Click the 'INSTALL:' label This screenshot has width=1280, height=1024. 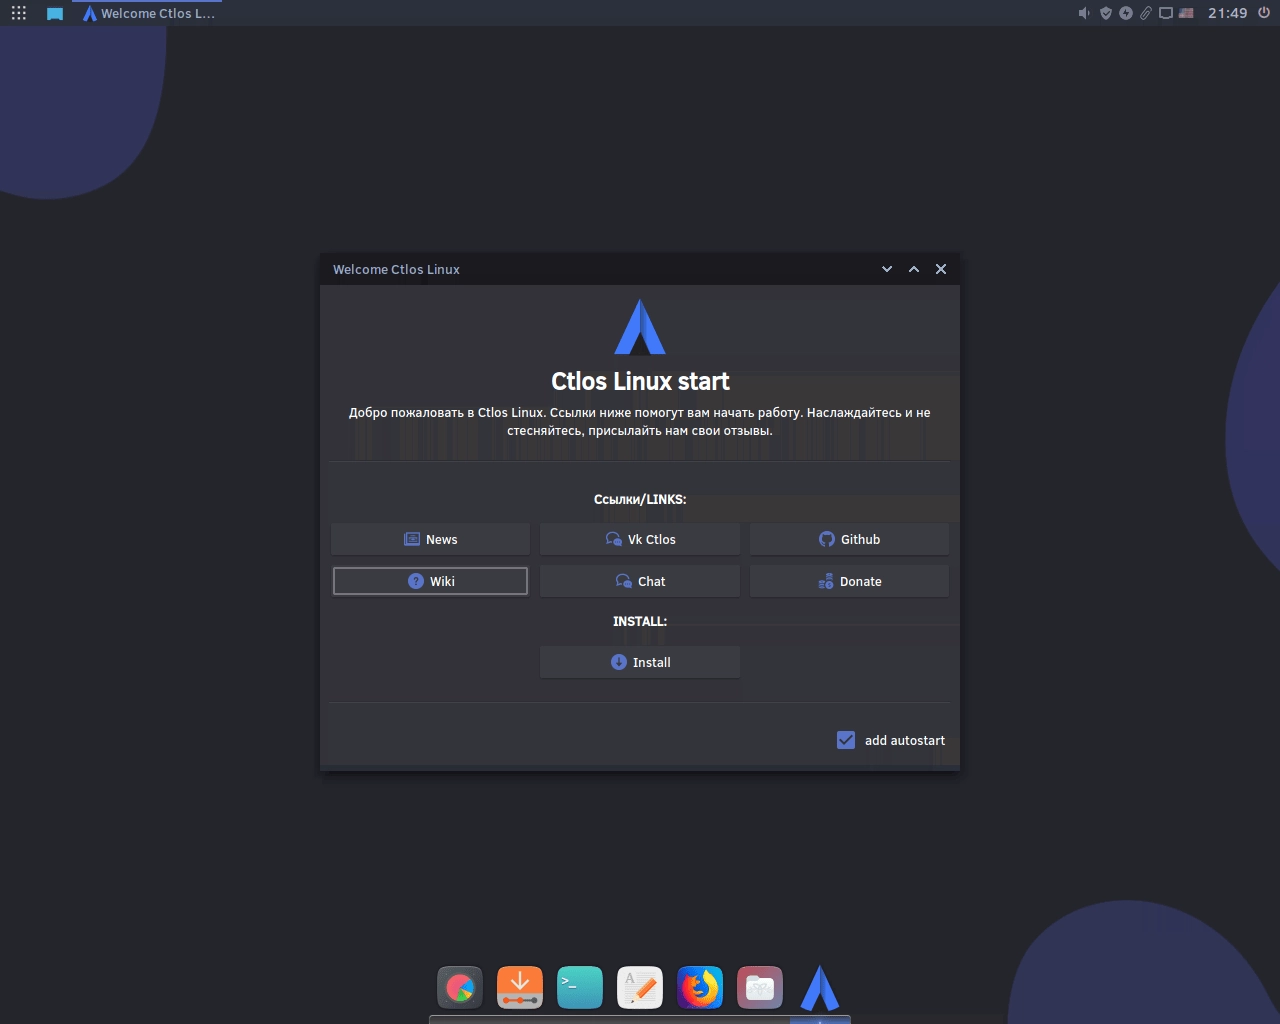pyautogui.click(x=640, y=621)
